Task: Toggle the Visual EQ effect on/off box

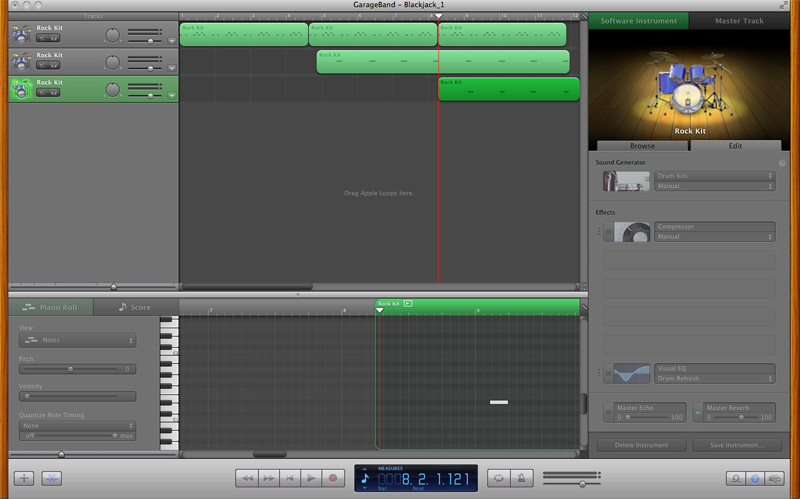Action: pyautogui.click(x=608, y=373)
